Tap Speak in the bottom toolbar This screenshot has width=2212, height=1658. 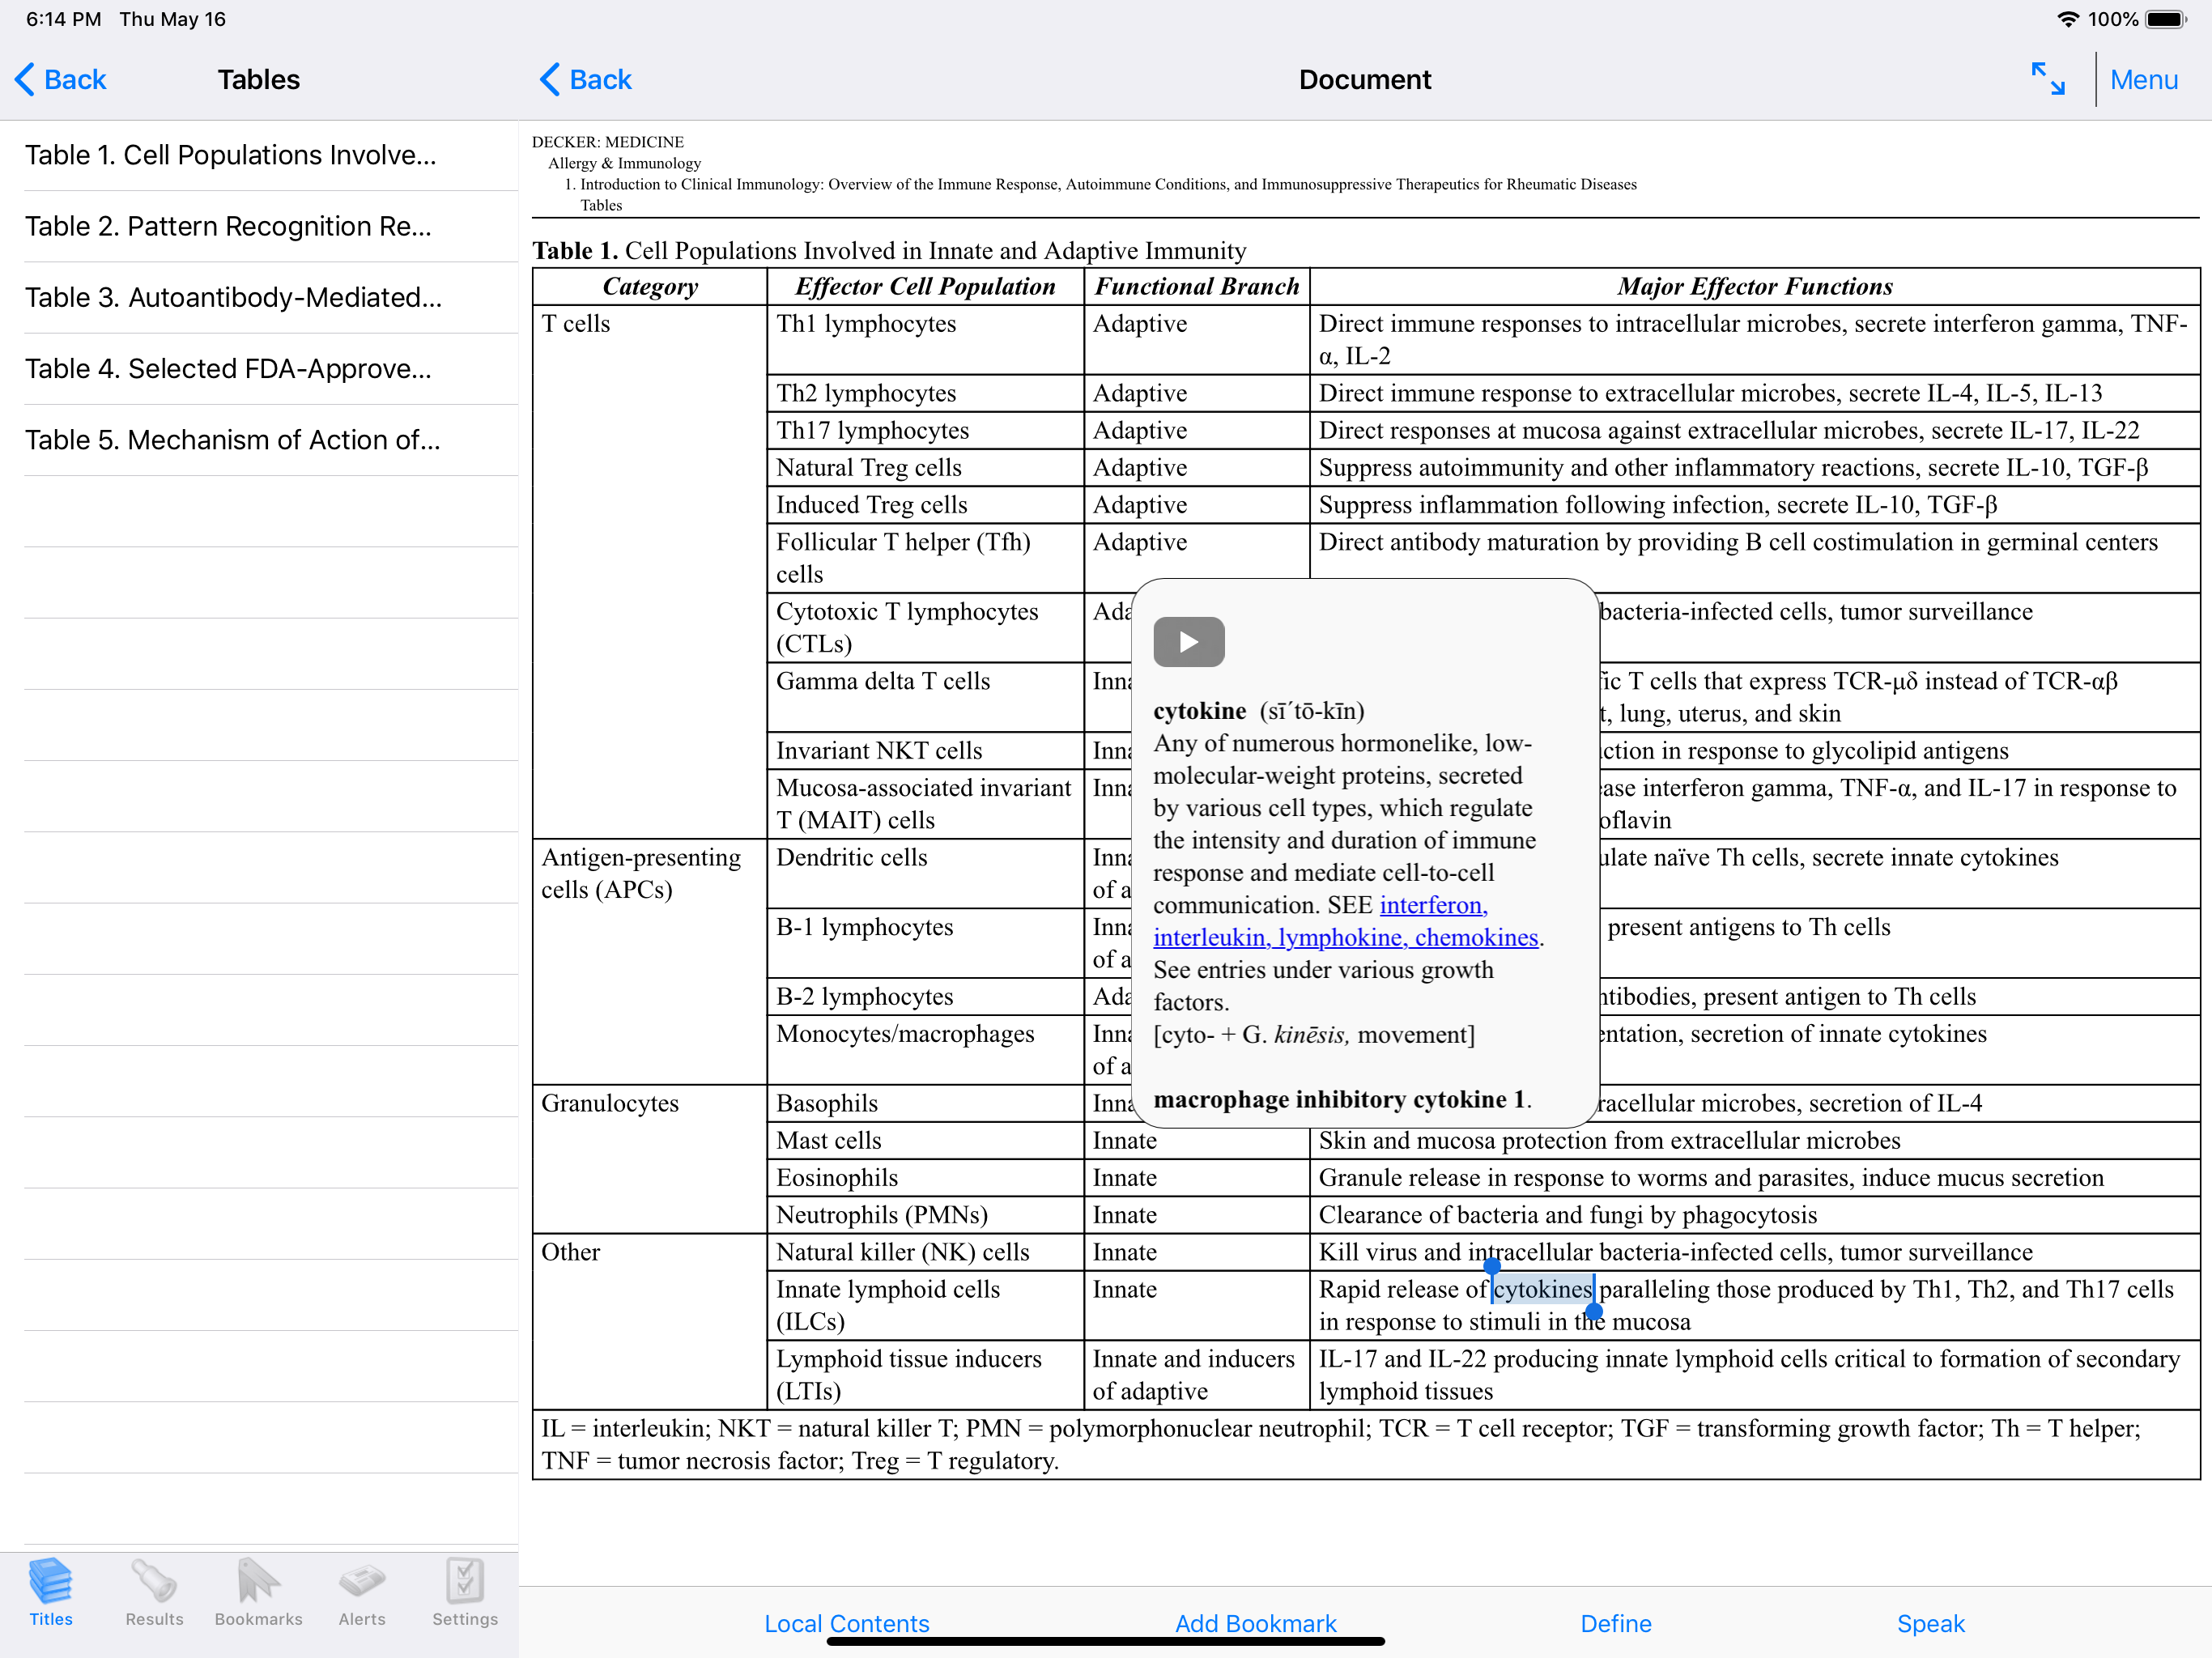click(x=1930, y=1623)
